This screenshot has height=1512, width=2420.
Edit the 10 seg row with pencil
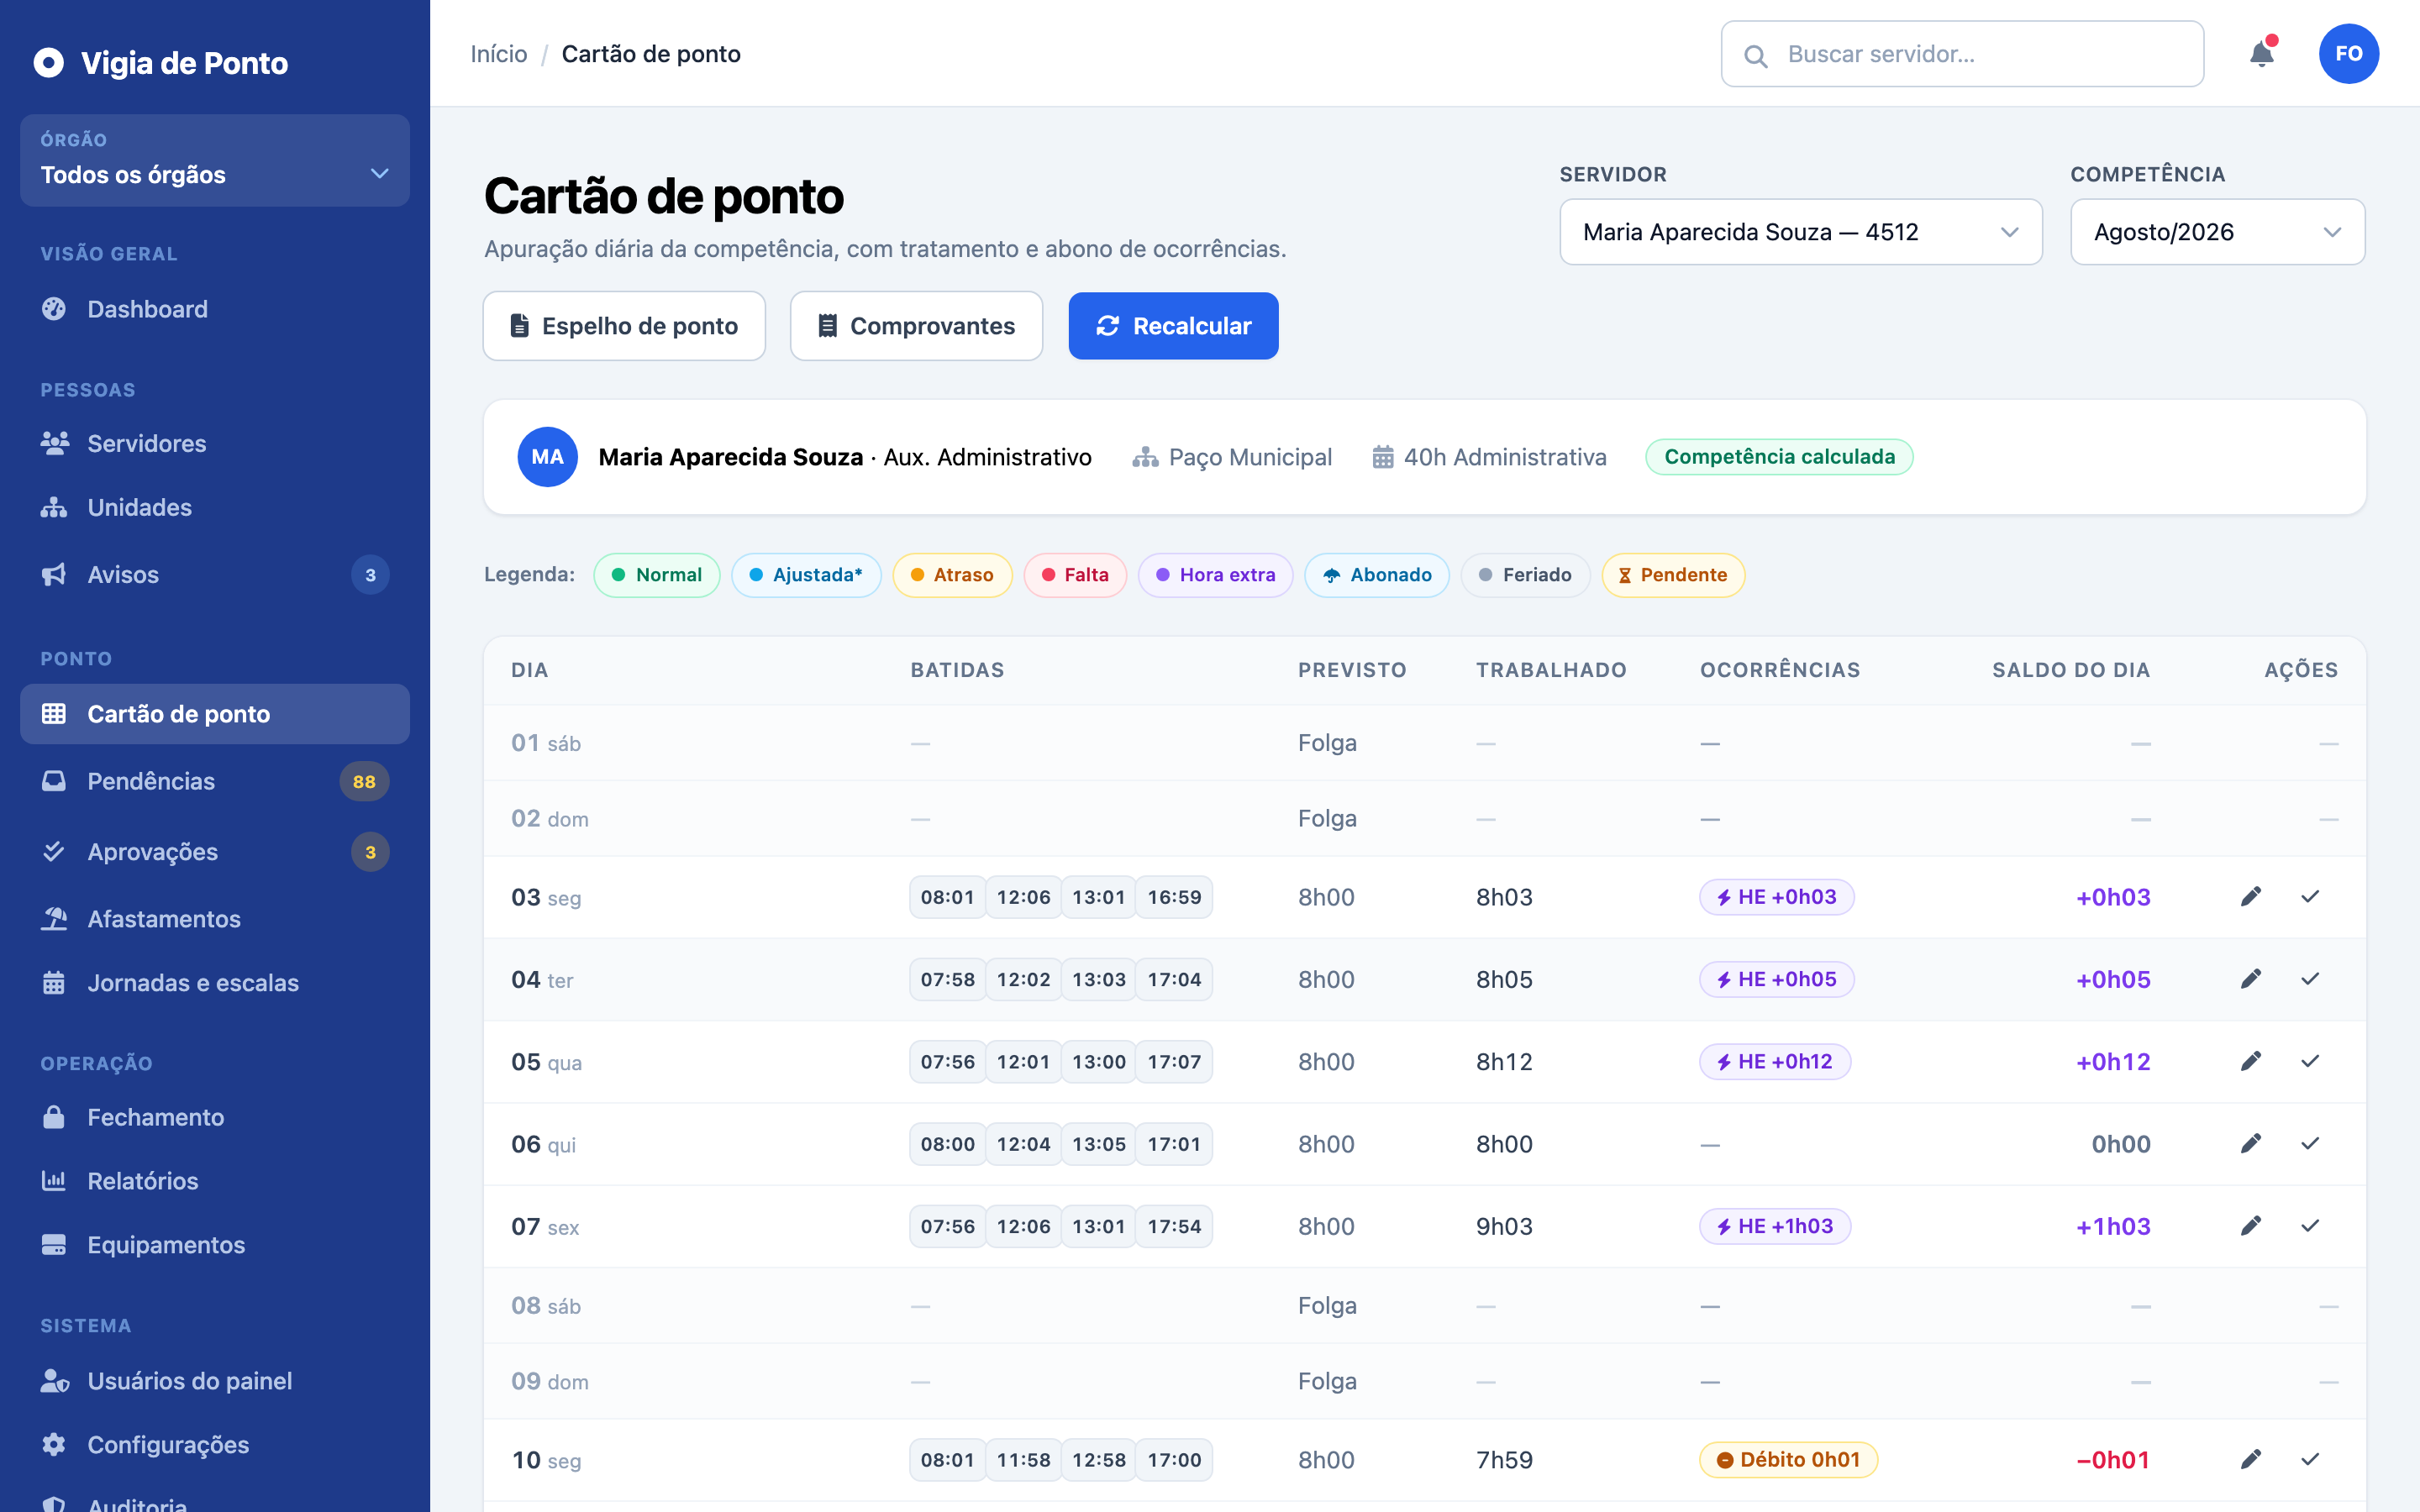point(2250,1460)
